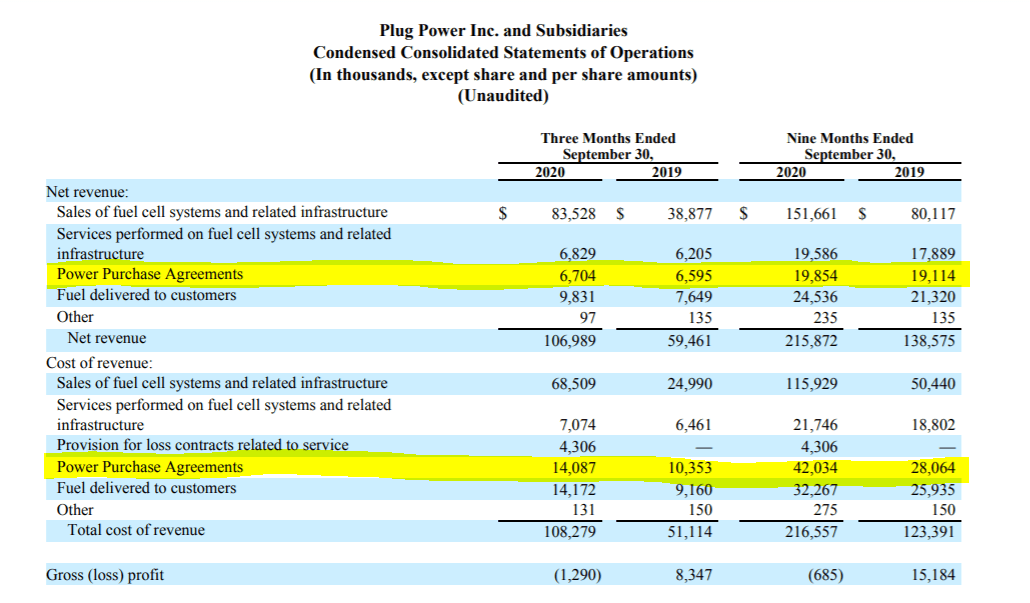
Task: Click fuel delivered cost 32,267
Action: [x=815, y=489]
